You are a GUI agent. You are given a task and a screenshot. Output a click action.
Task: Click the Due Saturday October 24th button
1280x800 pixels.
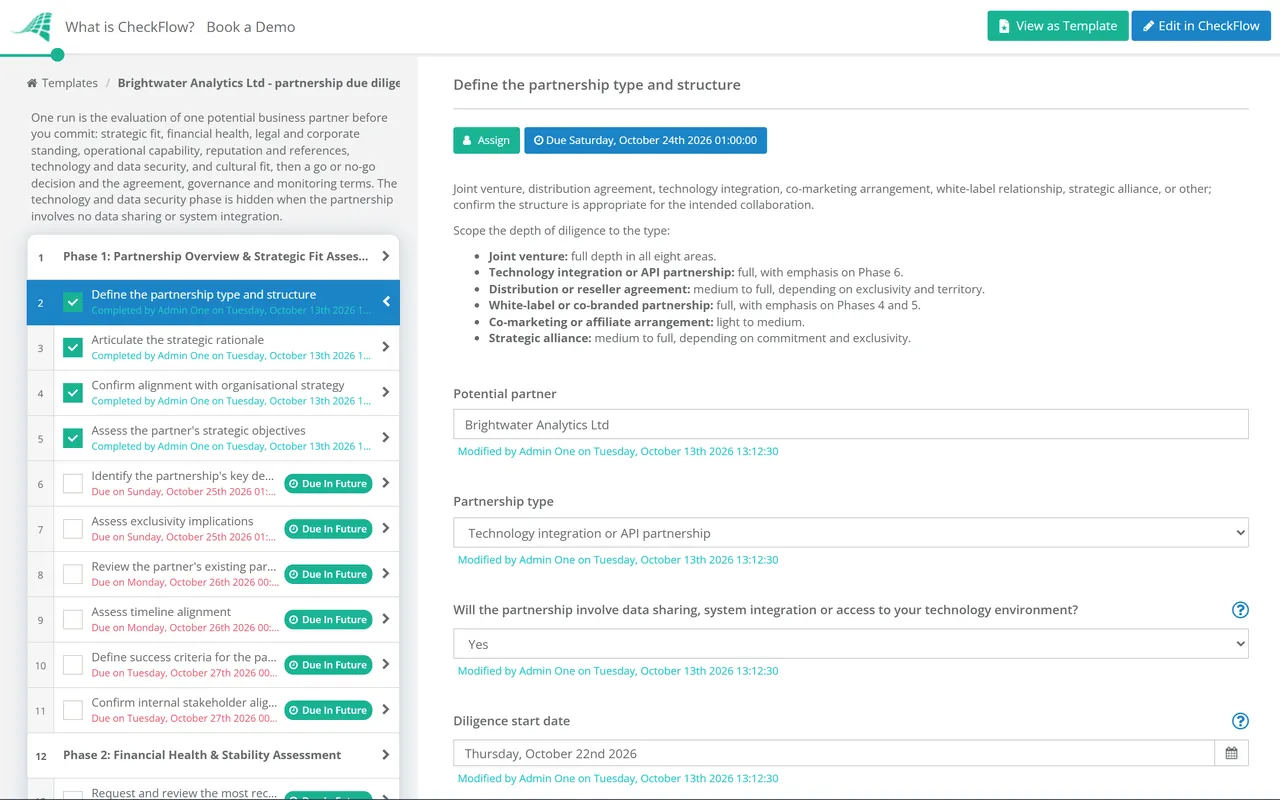point(646,140)
